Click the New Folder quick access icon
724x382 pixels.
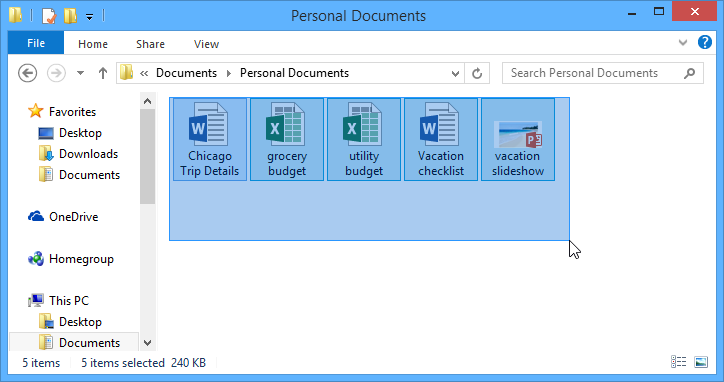tap(70, 16)
